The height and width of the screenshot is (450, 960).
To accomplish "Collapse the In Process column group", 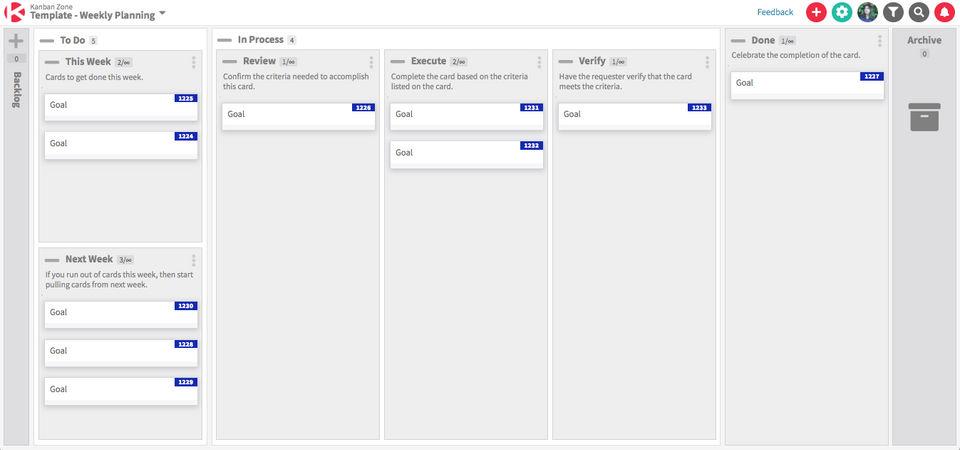I will [x=224, y=41].
